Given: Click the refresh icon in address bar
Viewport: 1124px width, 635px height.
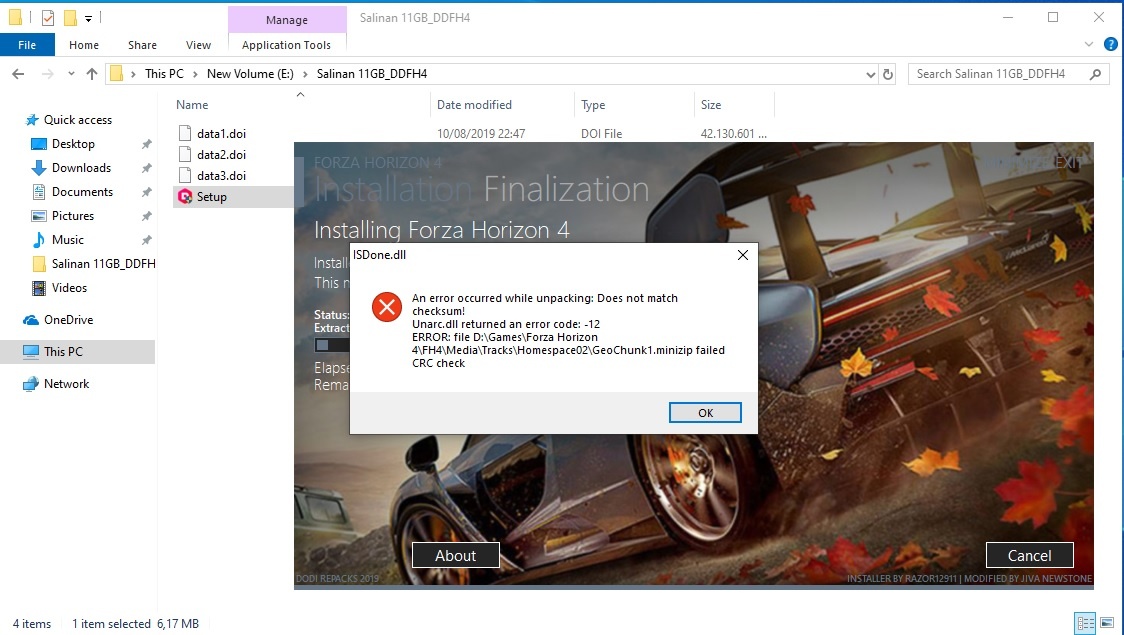Looking at the screenshot, I should tap(889, 73).
